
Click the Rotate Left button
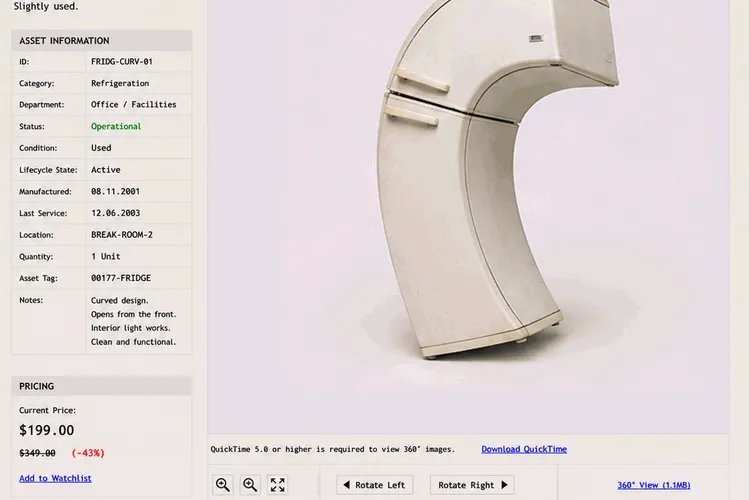[x=375, y=485]
